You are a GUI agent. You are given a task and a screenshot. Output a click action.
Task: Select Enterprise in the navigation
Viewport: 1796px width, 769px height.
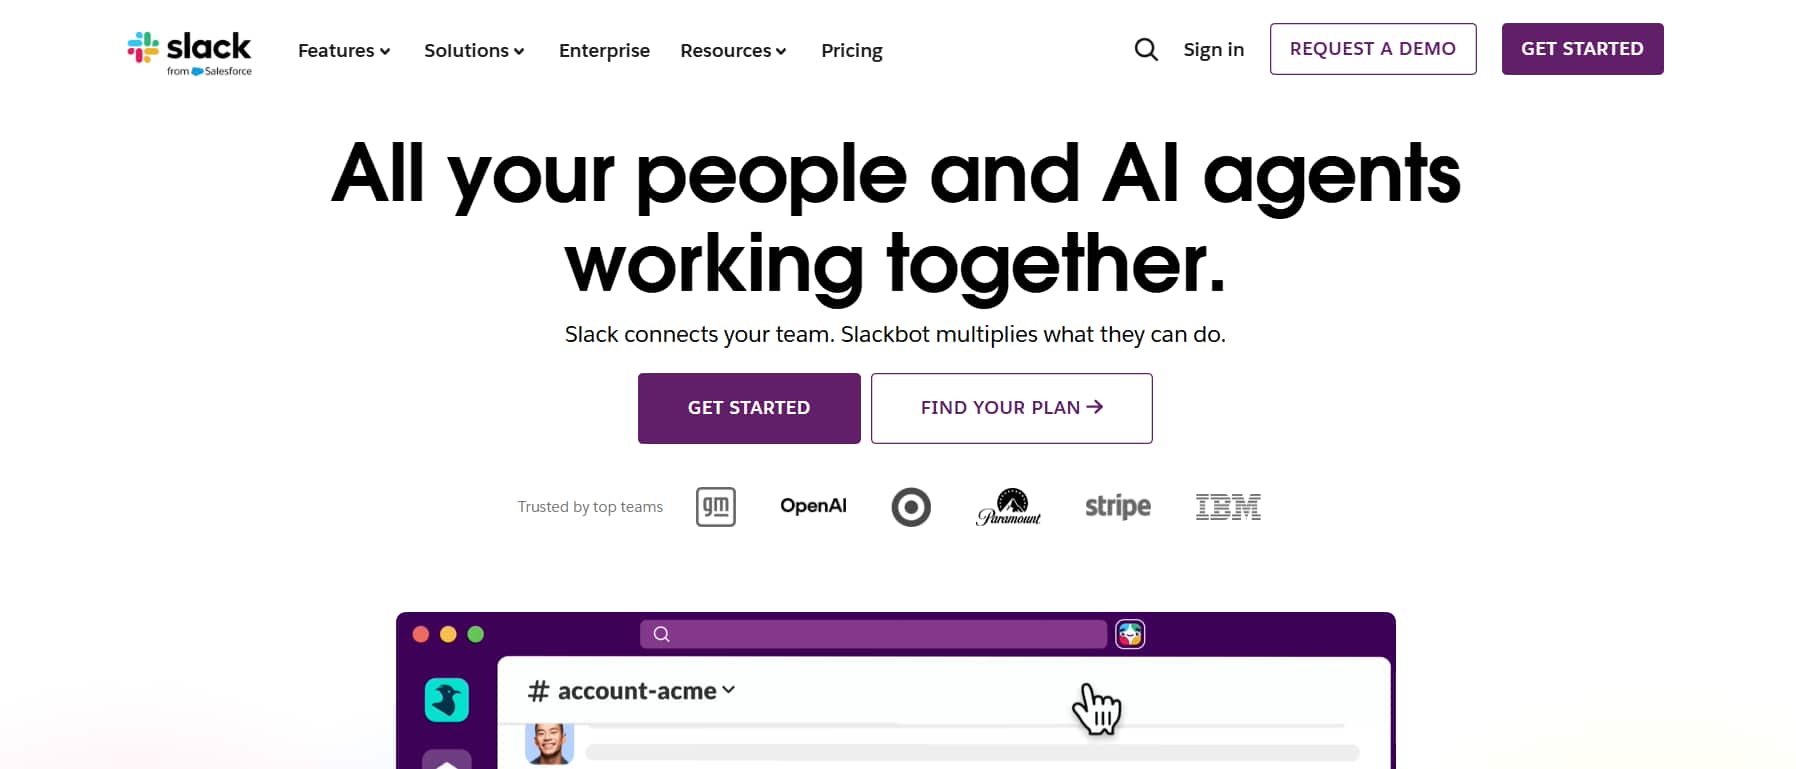coord(604,50)
